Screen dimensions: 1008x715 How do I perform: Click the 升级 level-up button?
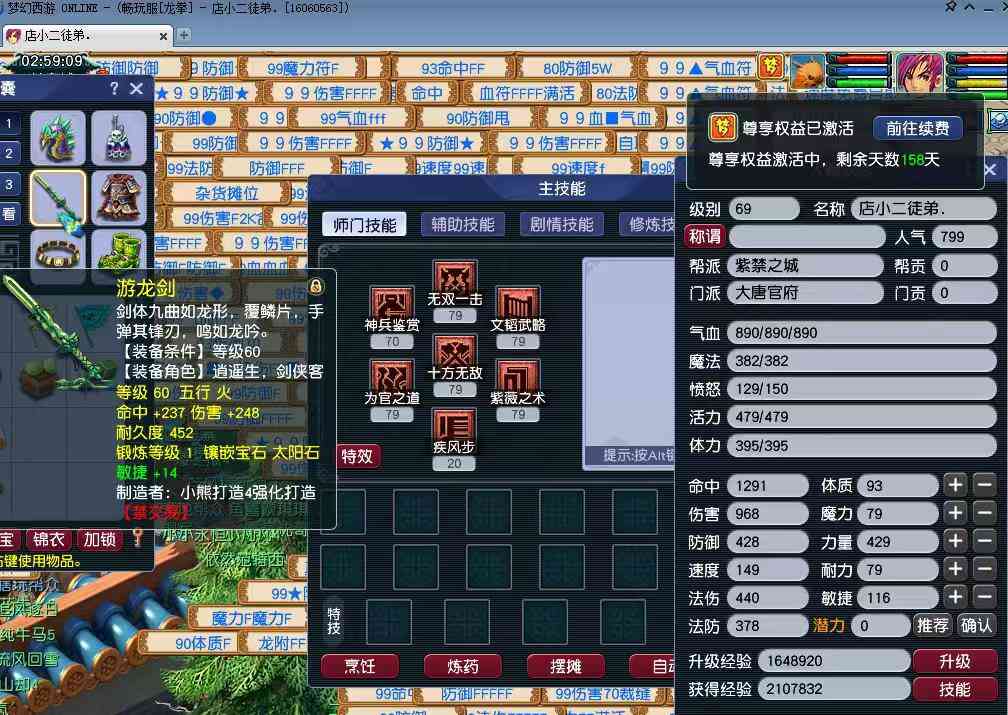coord(954,661)
